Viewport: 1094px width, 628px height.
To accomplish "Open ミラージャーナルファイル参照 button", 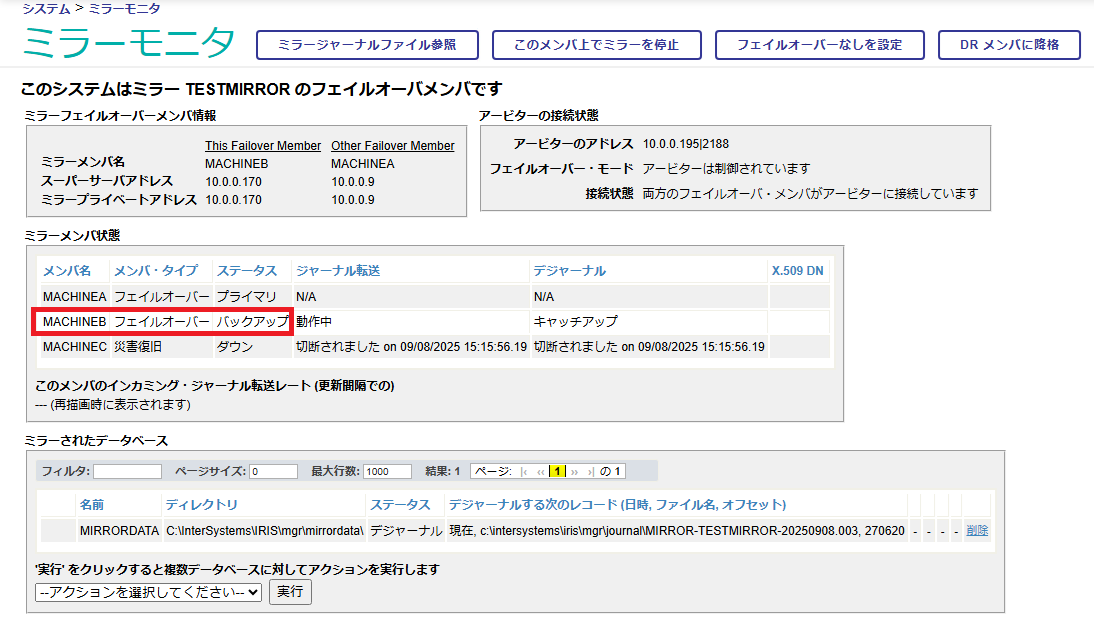I will (x=367, y=45).
